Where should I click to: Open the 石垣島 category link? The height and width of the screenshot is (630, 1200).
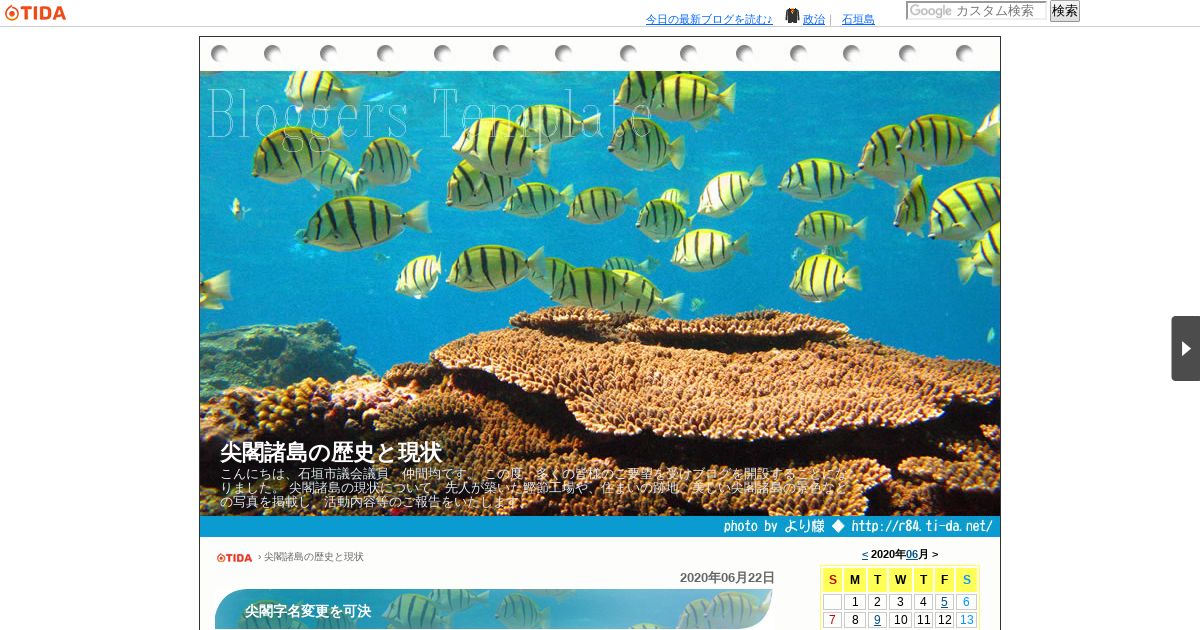pyautogui.click(x=858, y=19)
